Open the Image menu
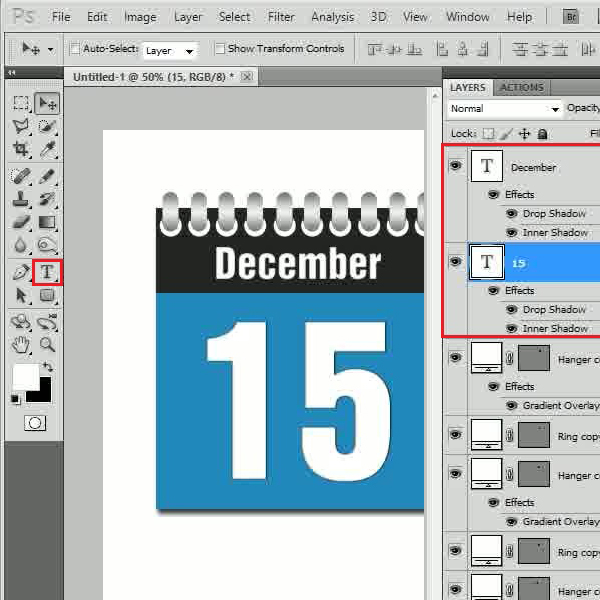 pyautogui.click(x=140, y=17)
